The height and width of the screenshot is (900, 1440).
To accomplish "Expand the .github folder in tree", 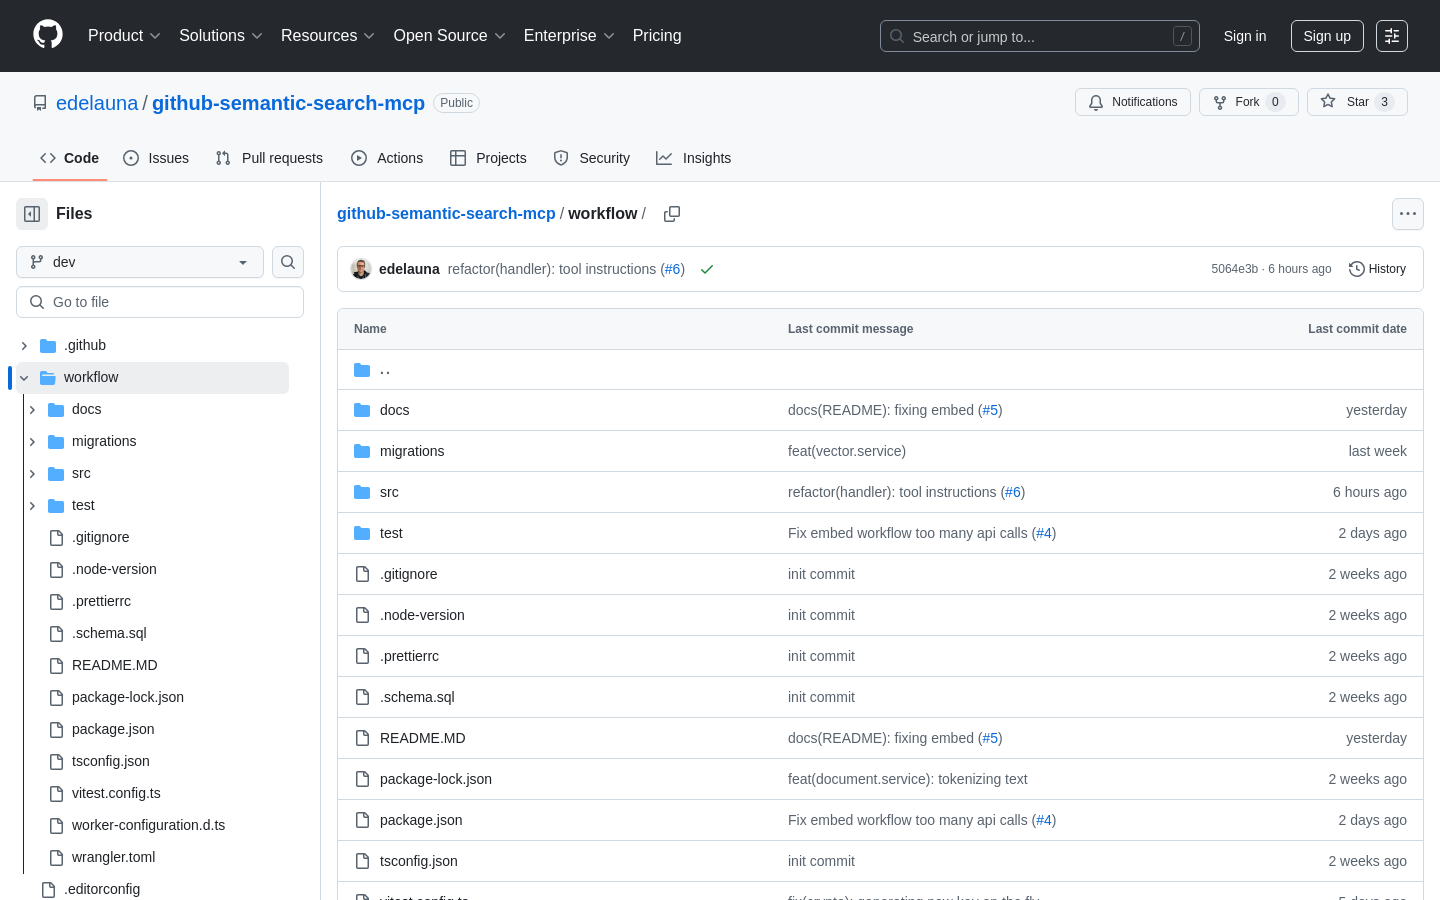I will click(x=24, y=345).
